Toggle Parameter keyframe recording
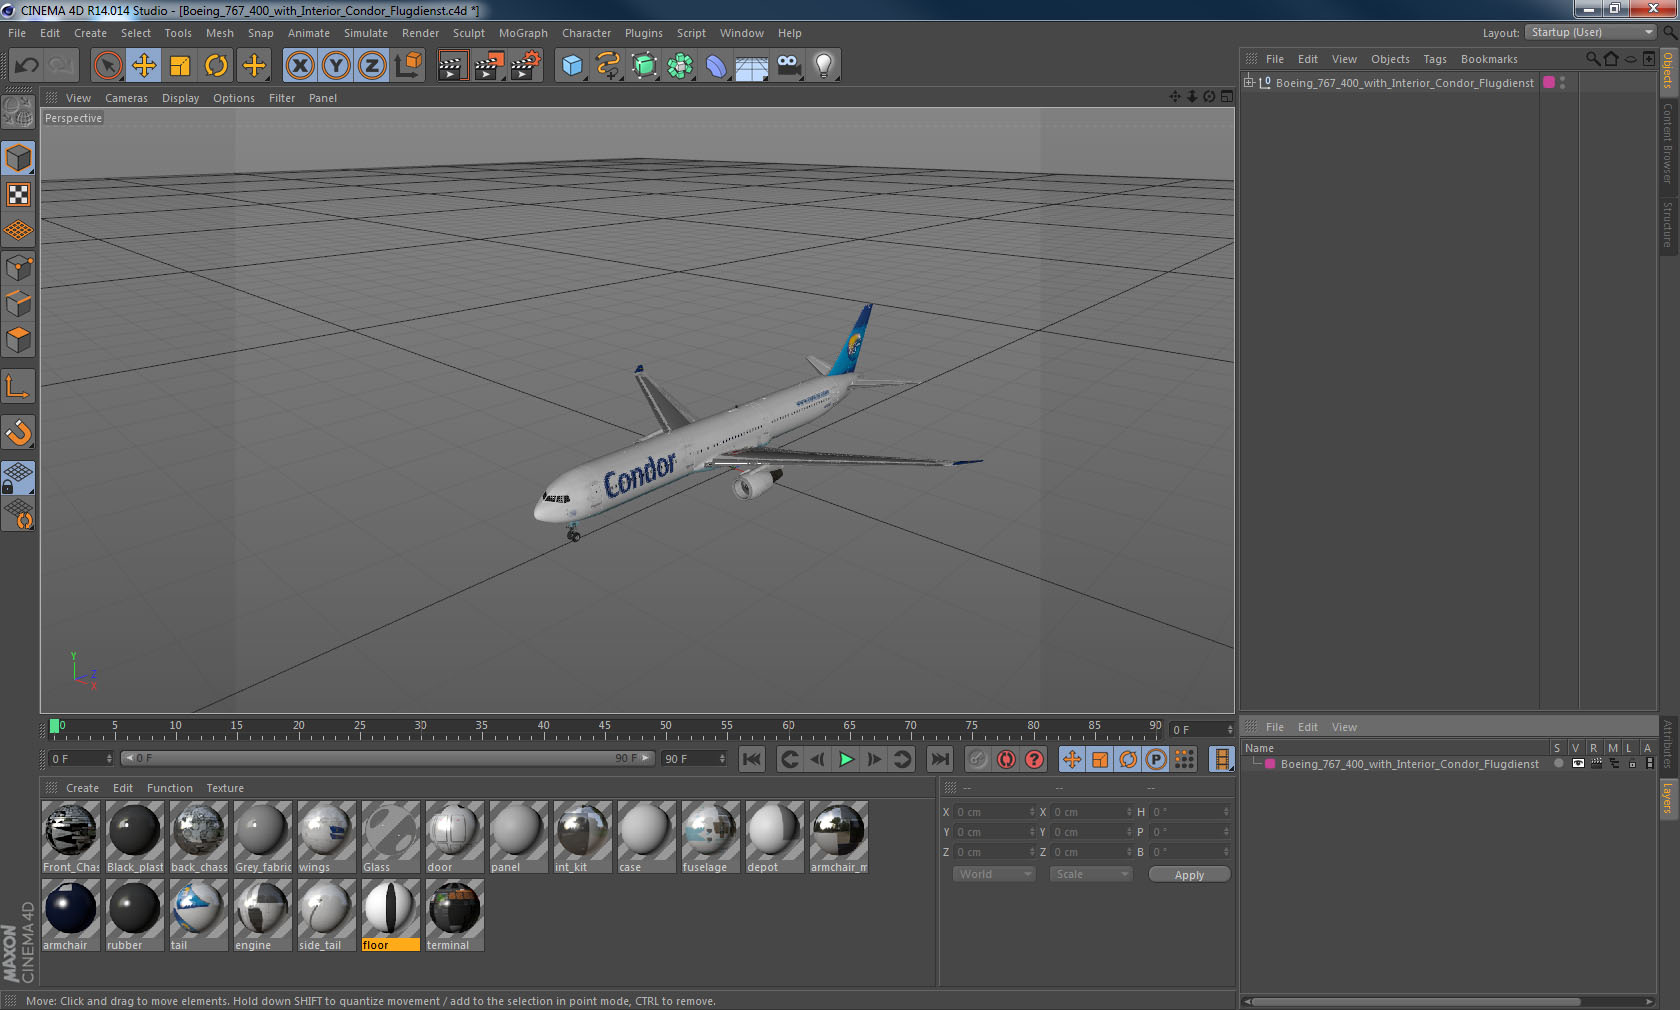 tap(1156, 759)
